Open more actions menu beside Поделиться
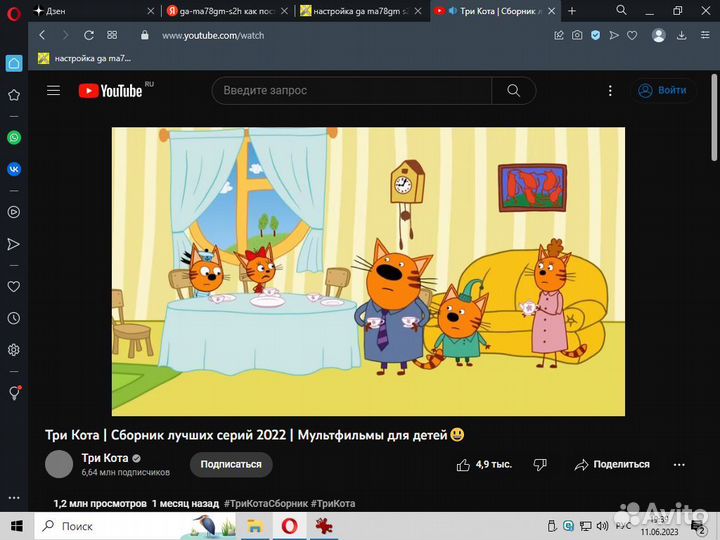720x540 pixels. [x=679, y=465]
